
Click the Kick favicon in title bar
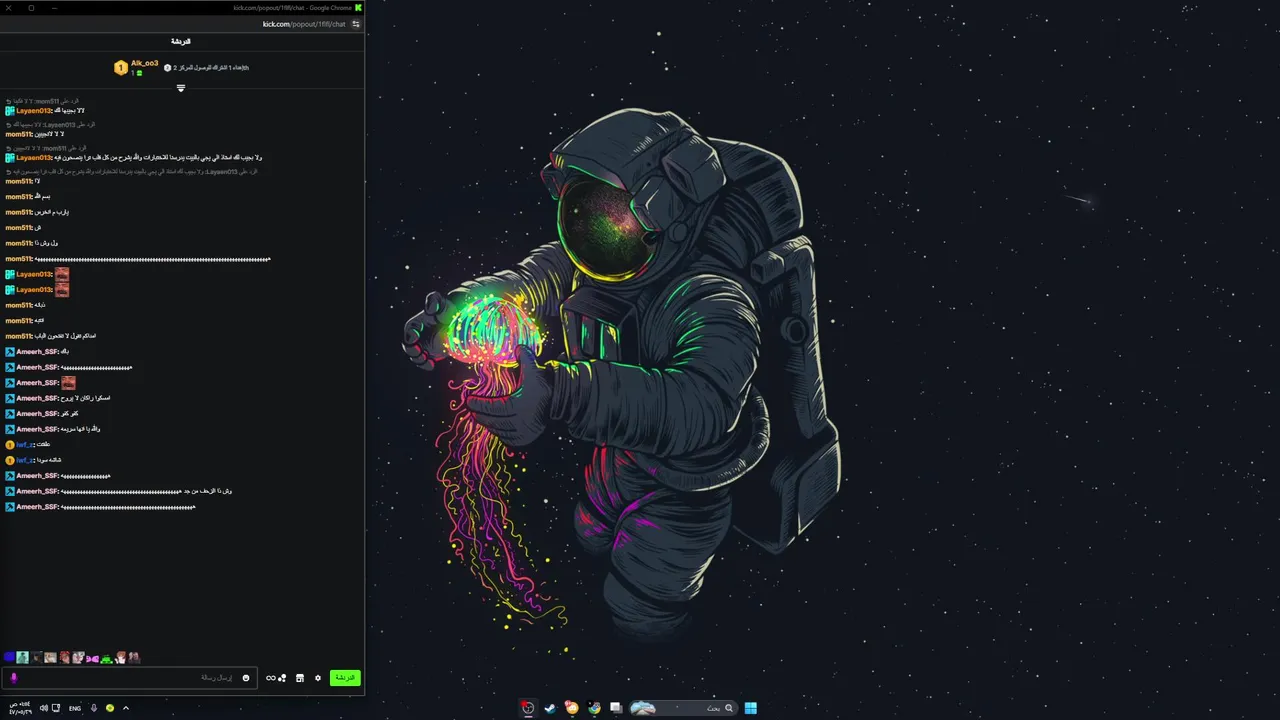(358, 7)
